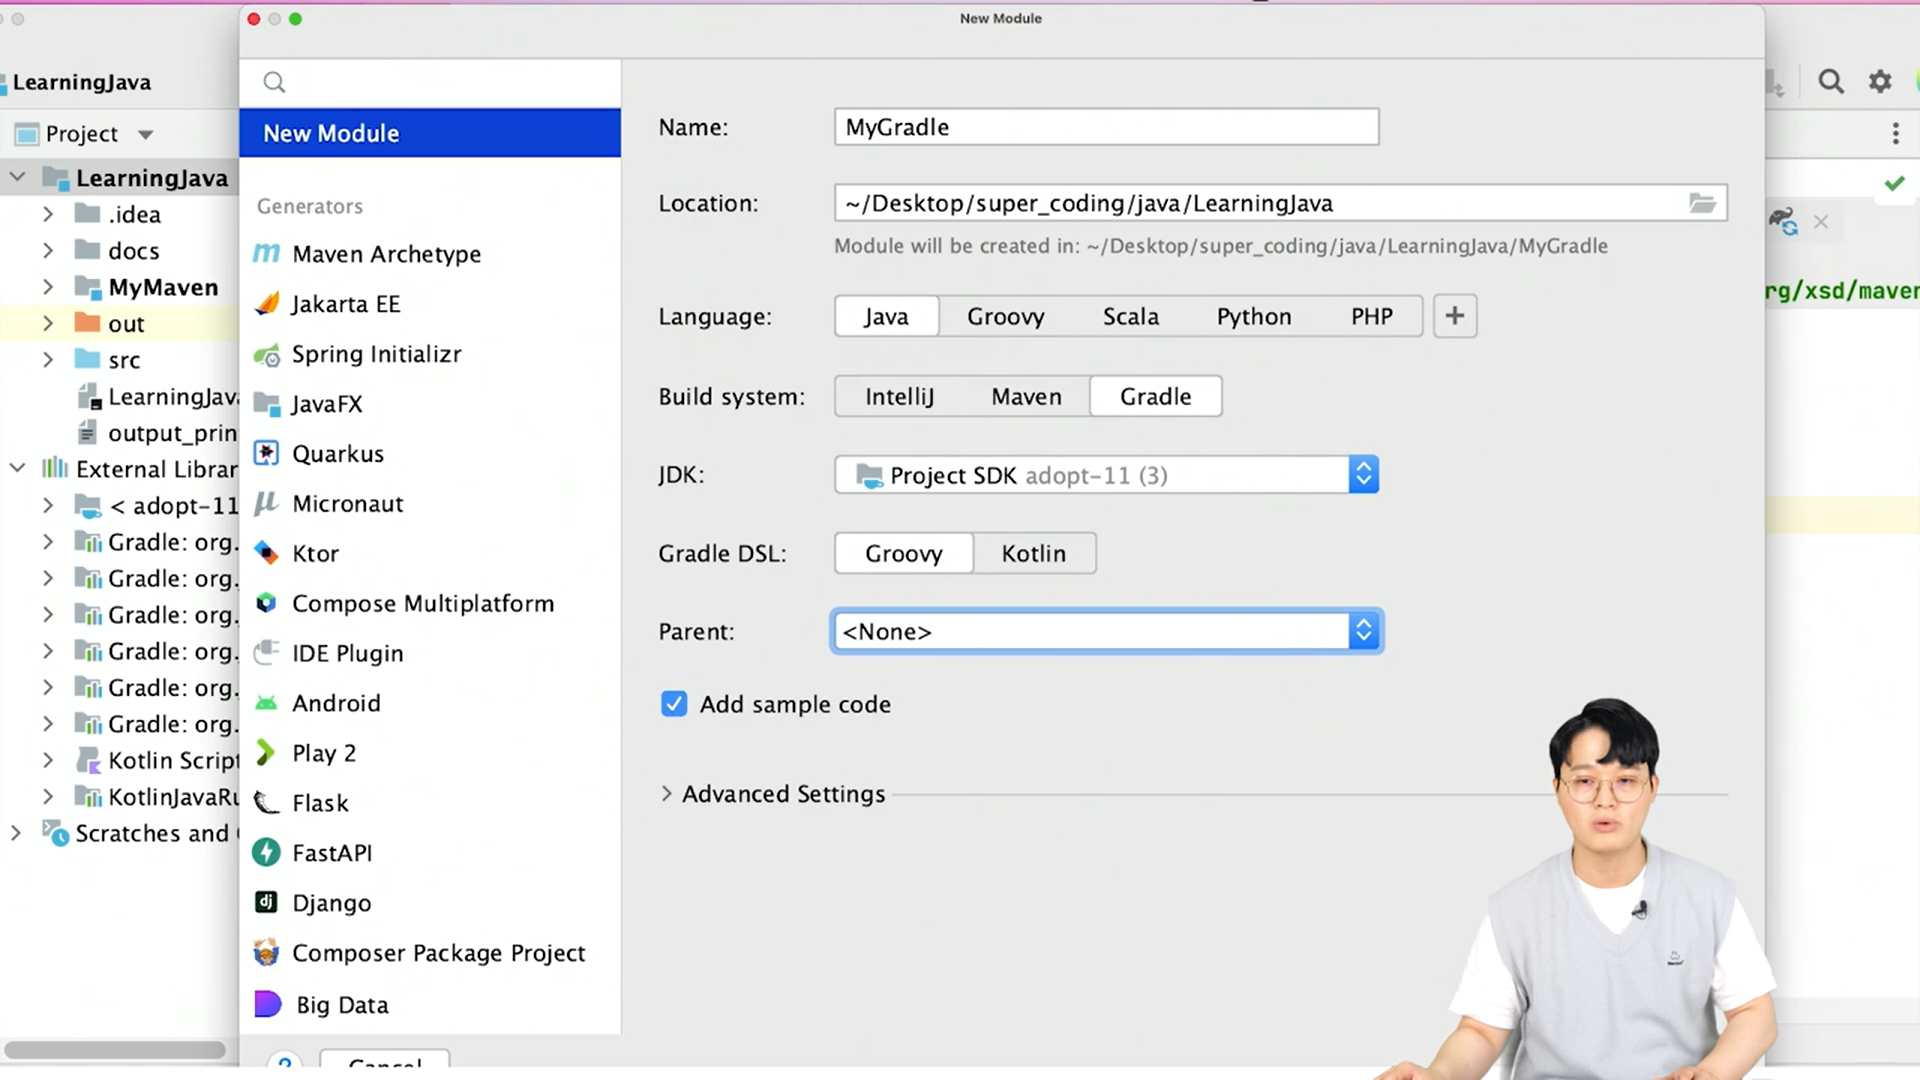Open the JDK Project SDK dropdown
Image resolution: width=1920 pixels, height=1080 pixels.
click(1107, 475)
